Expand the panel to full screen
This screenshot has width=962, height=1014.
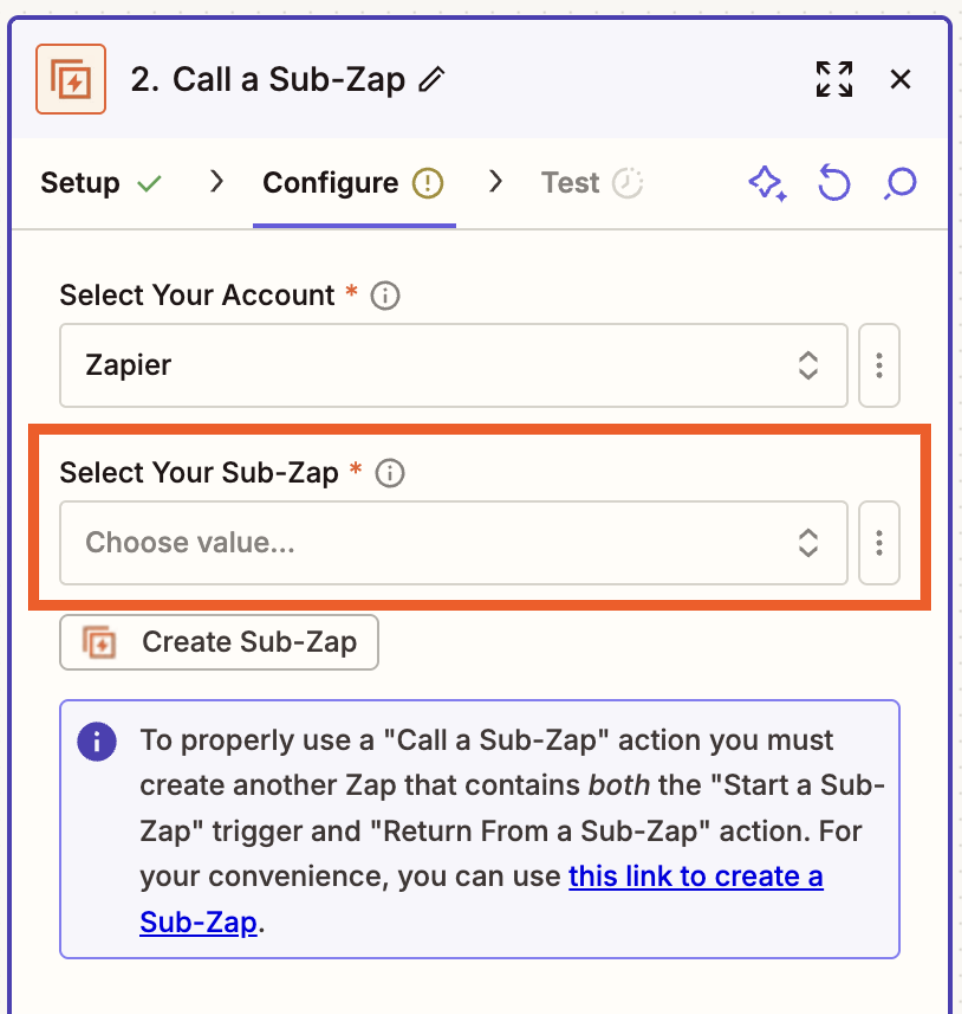click(x=834, y=79)
